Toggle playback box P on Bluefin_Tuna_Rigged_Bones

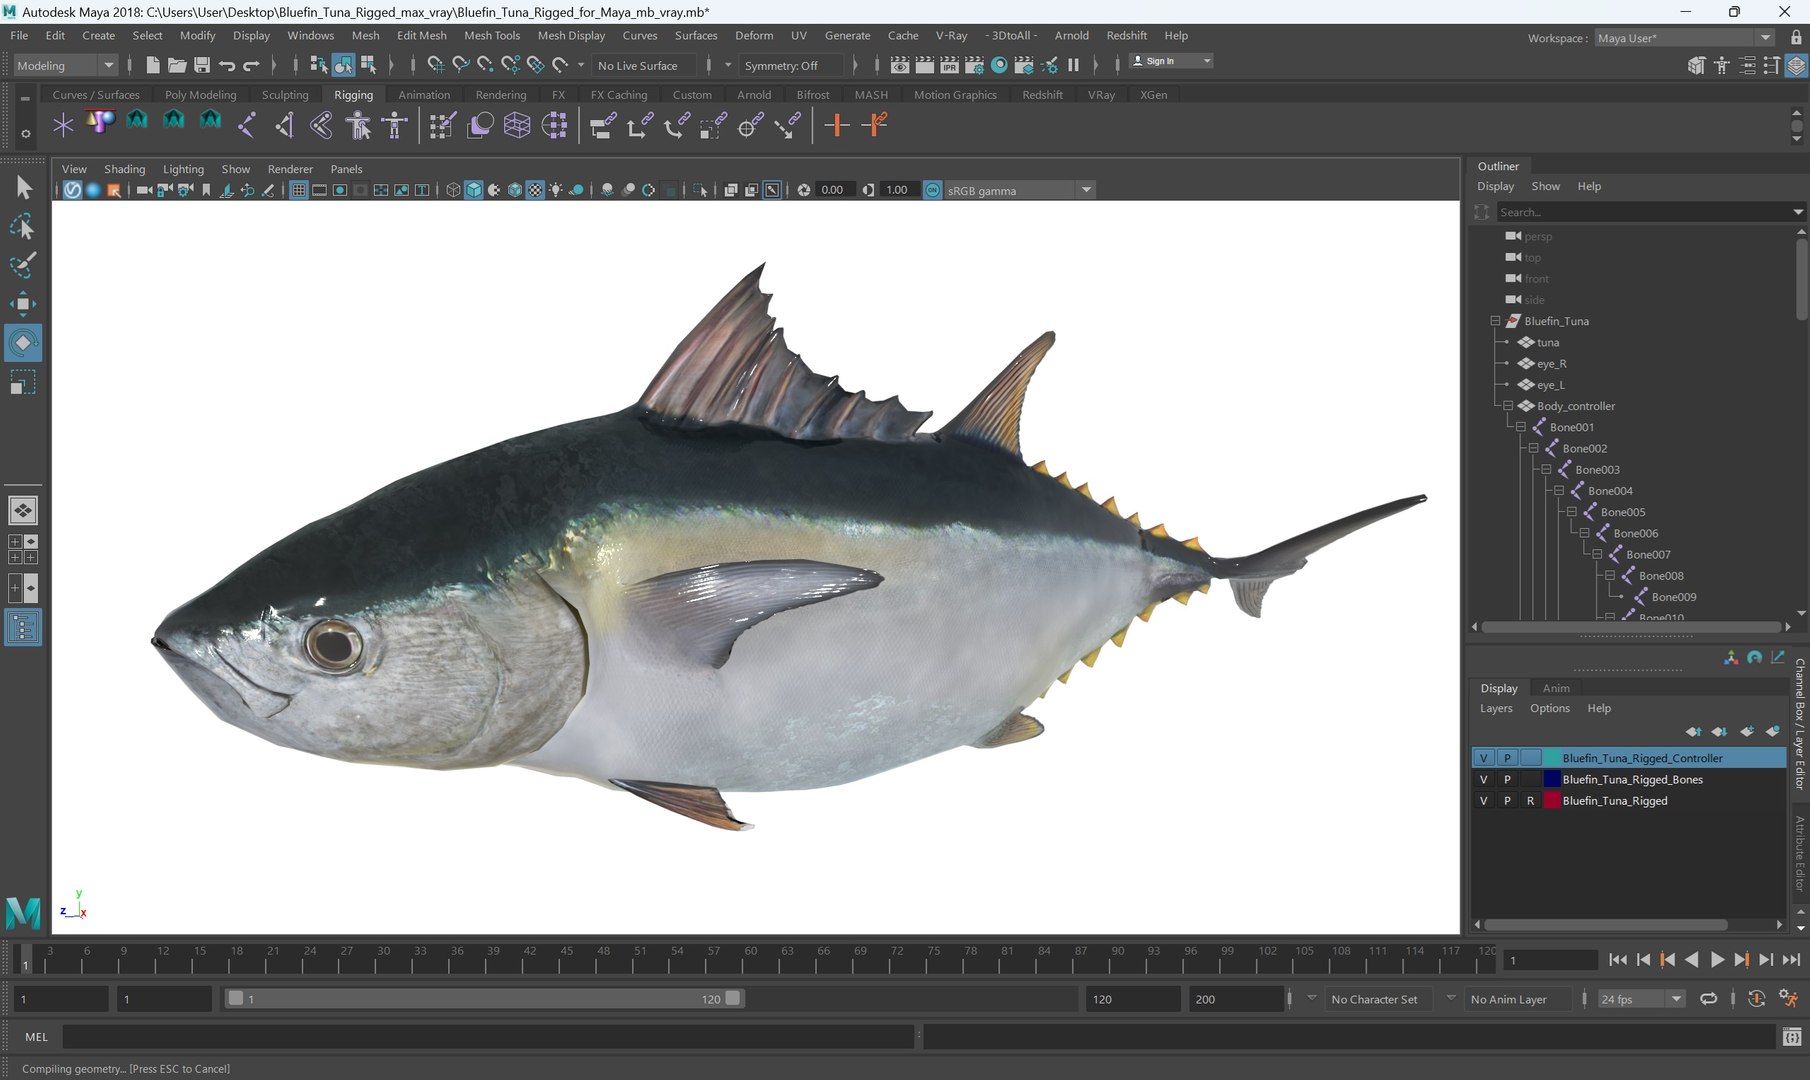click(1507, 779)
